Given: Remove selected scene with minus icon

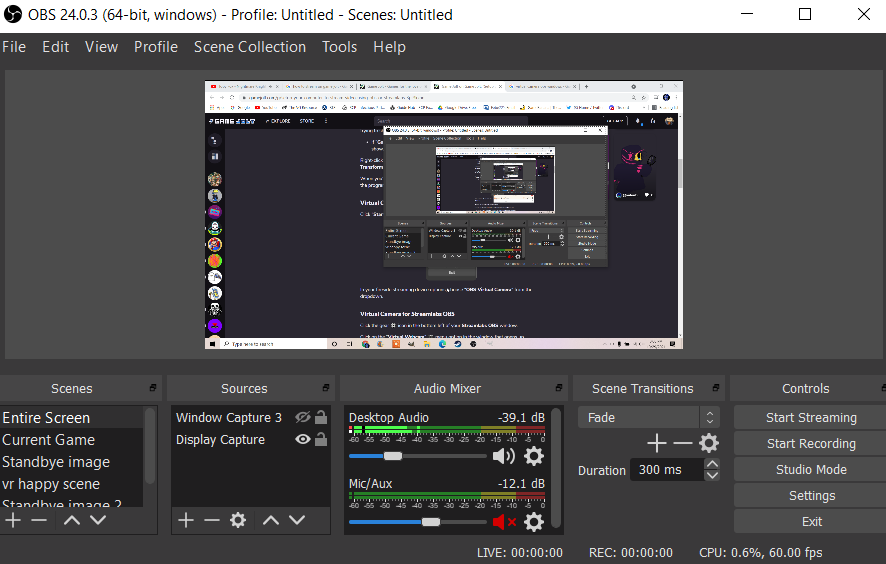Looking at the screenshot, I should 39,520.
